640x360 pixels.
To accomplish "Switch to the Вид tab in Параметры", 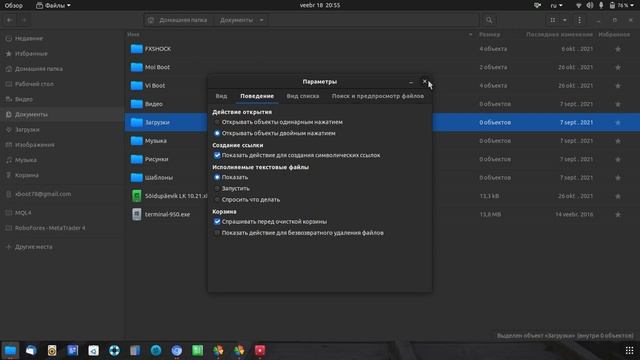I will pyautogui.click(x=221, y=96).
